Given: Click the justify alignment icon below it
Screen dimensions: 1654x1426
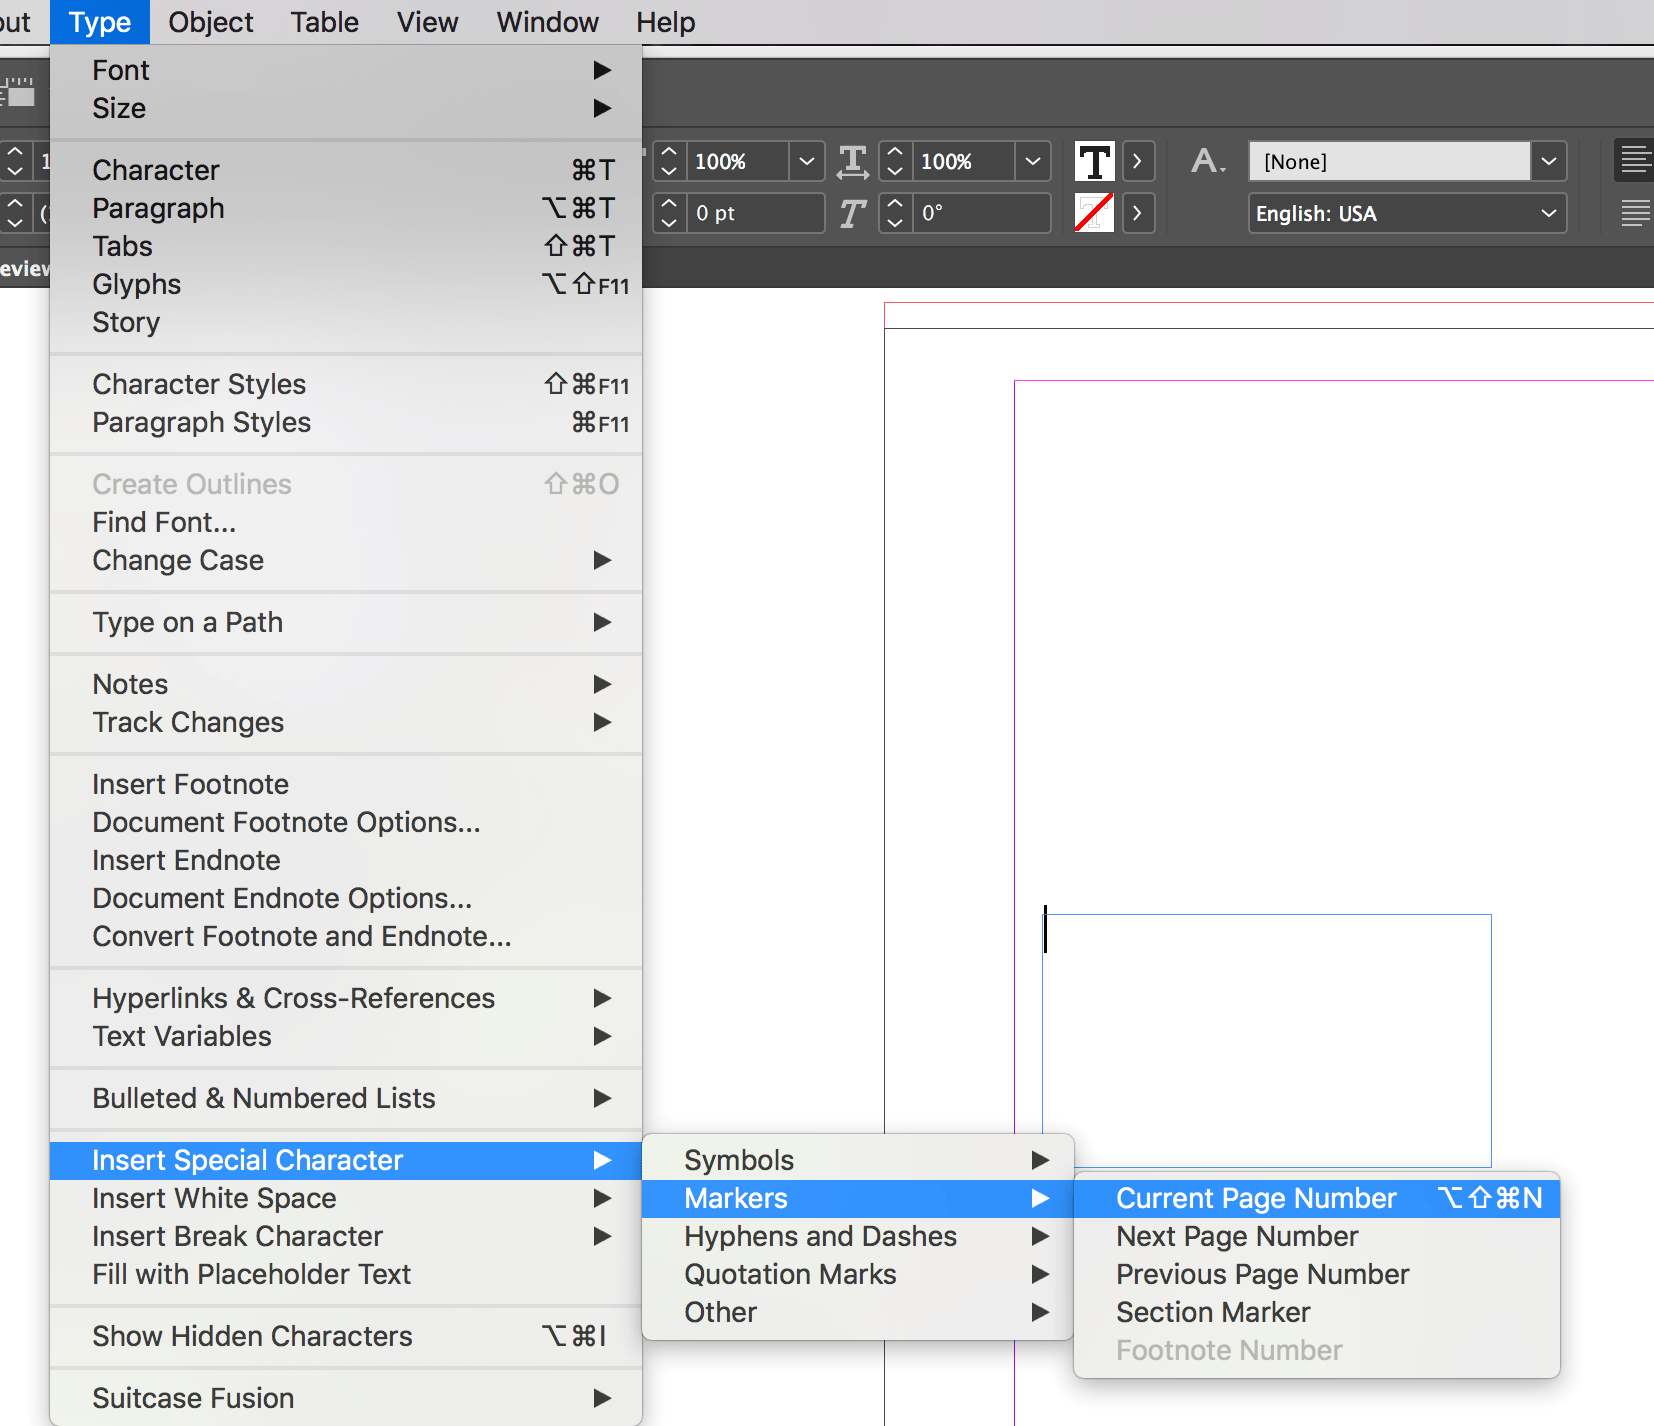Looking at the screenshot, I should pyautogui.click(x=1637, y=212).
